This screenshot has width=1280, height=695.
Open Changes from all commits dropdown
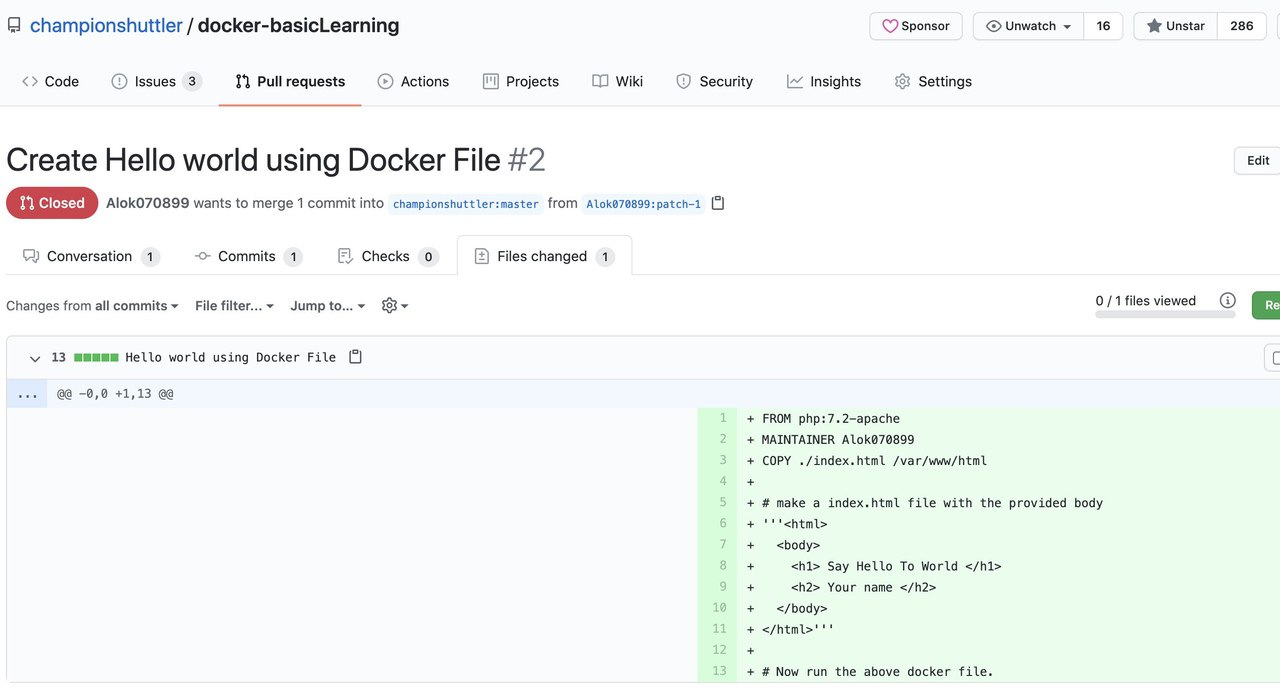(x=92, y=305)
